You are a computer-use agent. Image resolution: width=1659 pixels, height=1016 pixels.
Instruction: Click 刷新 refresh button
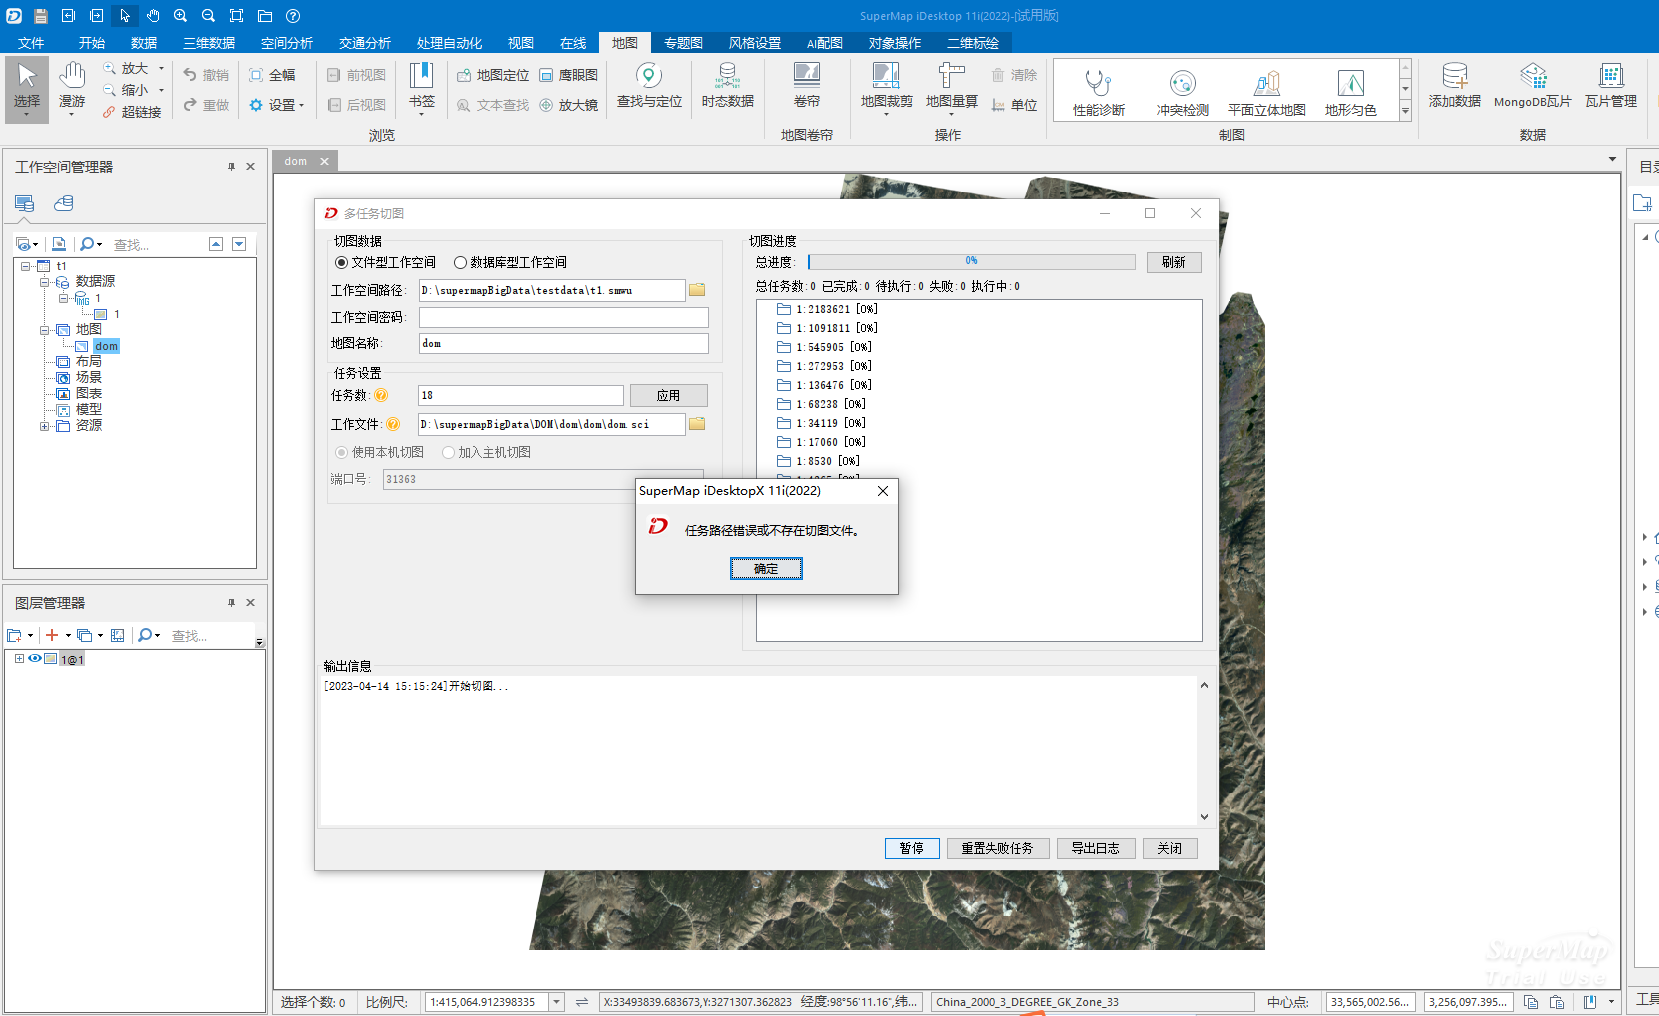(x=1174, y=262)
